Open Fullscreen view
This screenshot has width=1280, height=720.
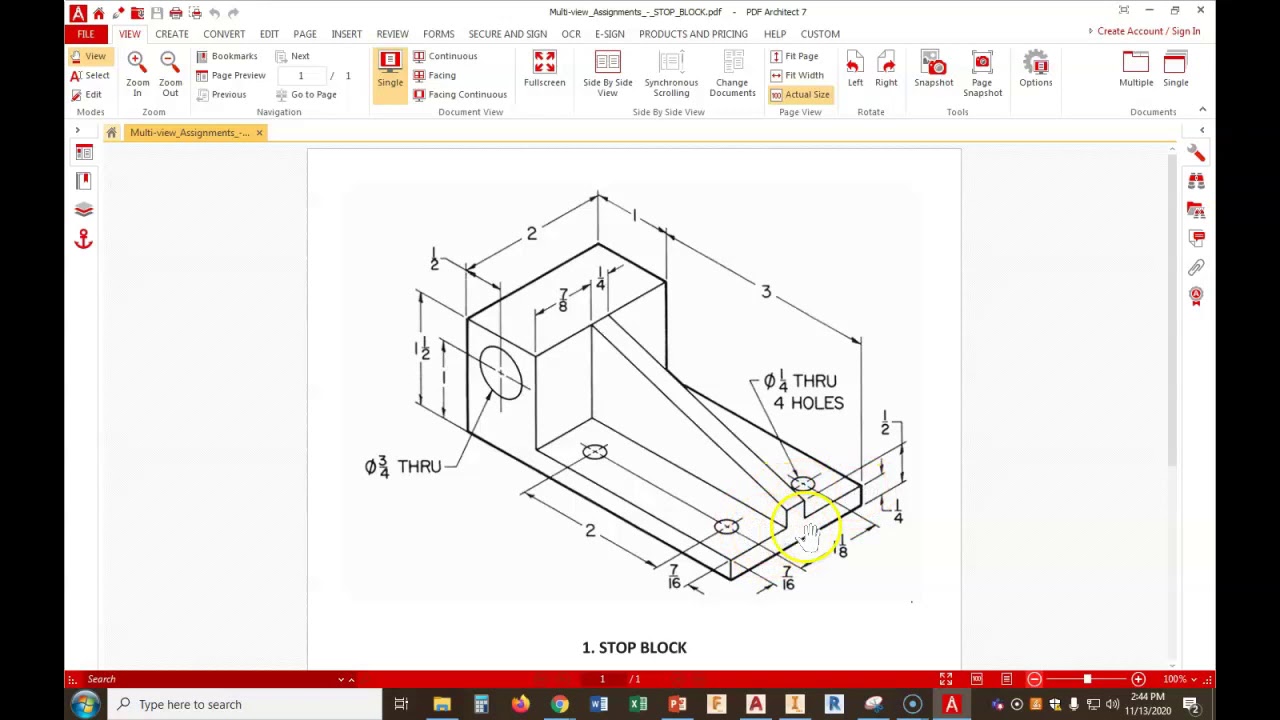coord(544,70)
